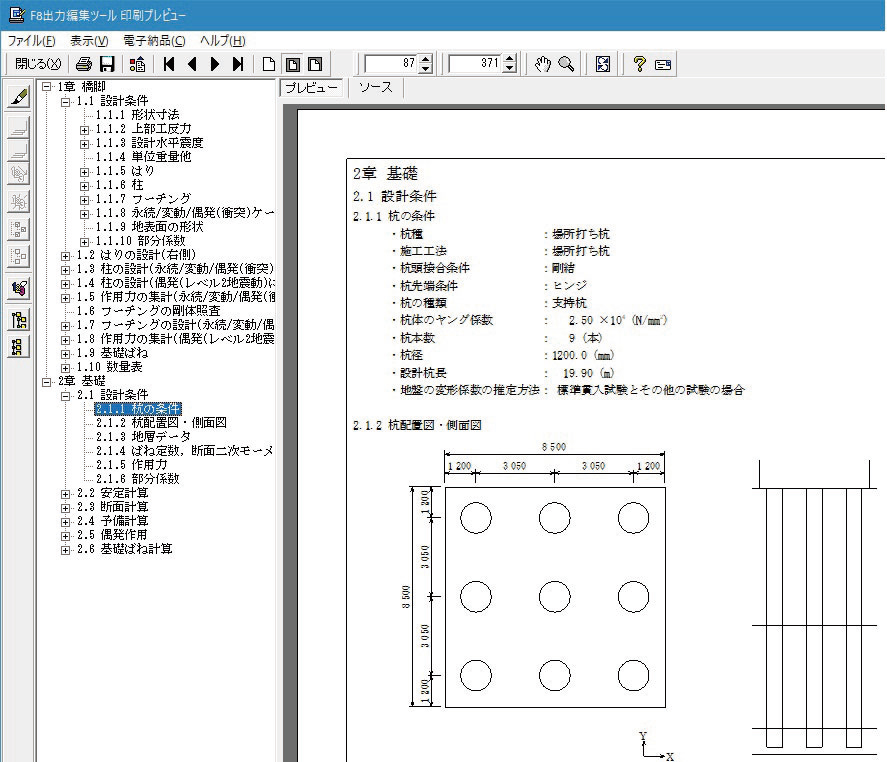Collapse the 1章 橋脚 tree node
The image size is (887, 762).
click(47, 87)
